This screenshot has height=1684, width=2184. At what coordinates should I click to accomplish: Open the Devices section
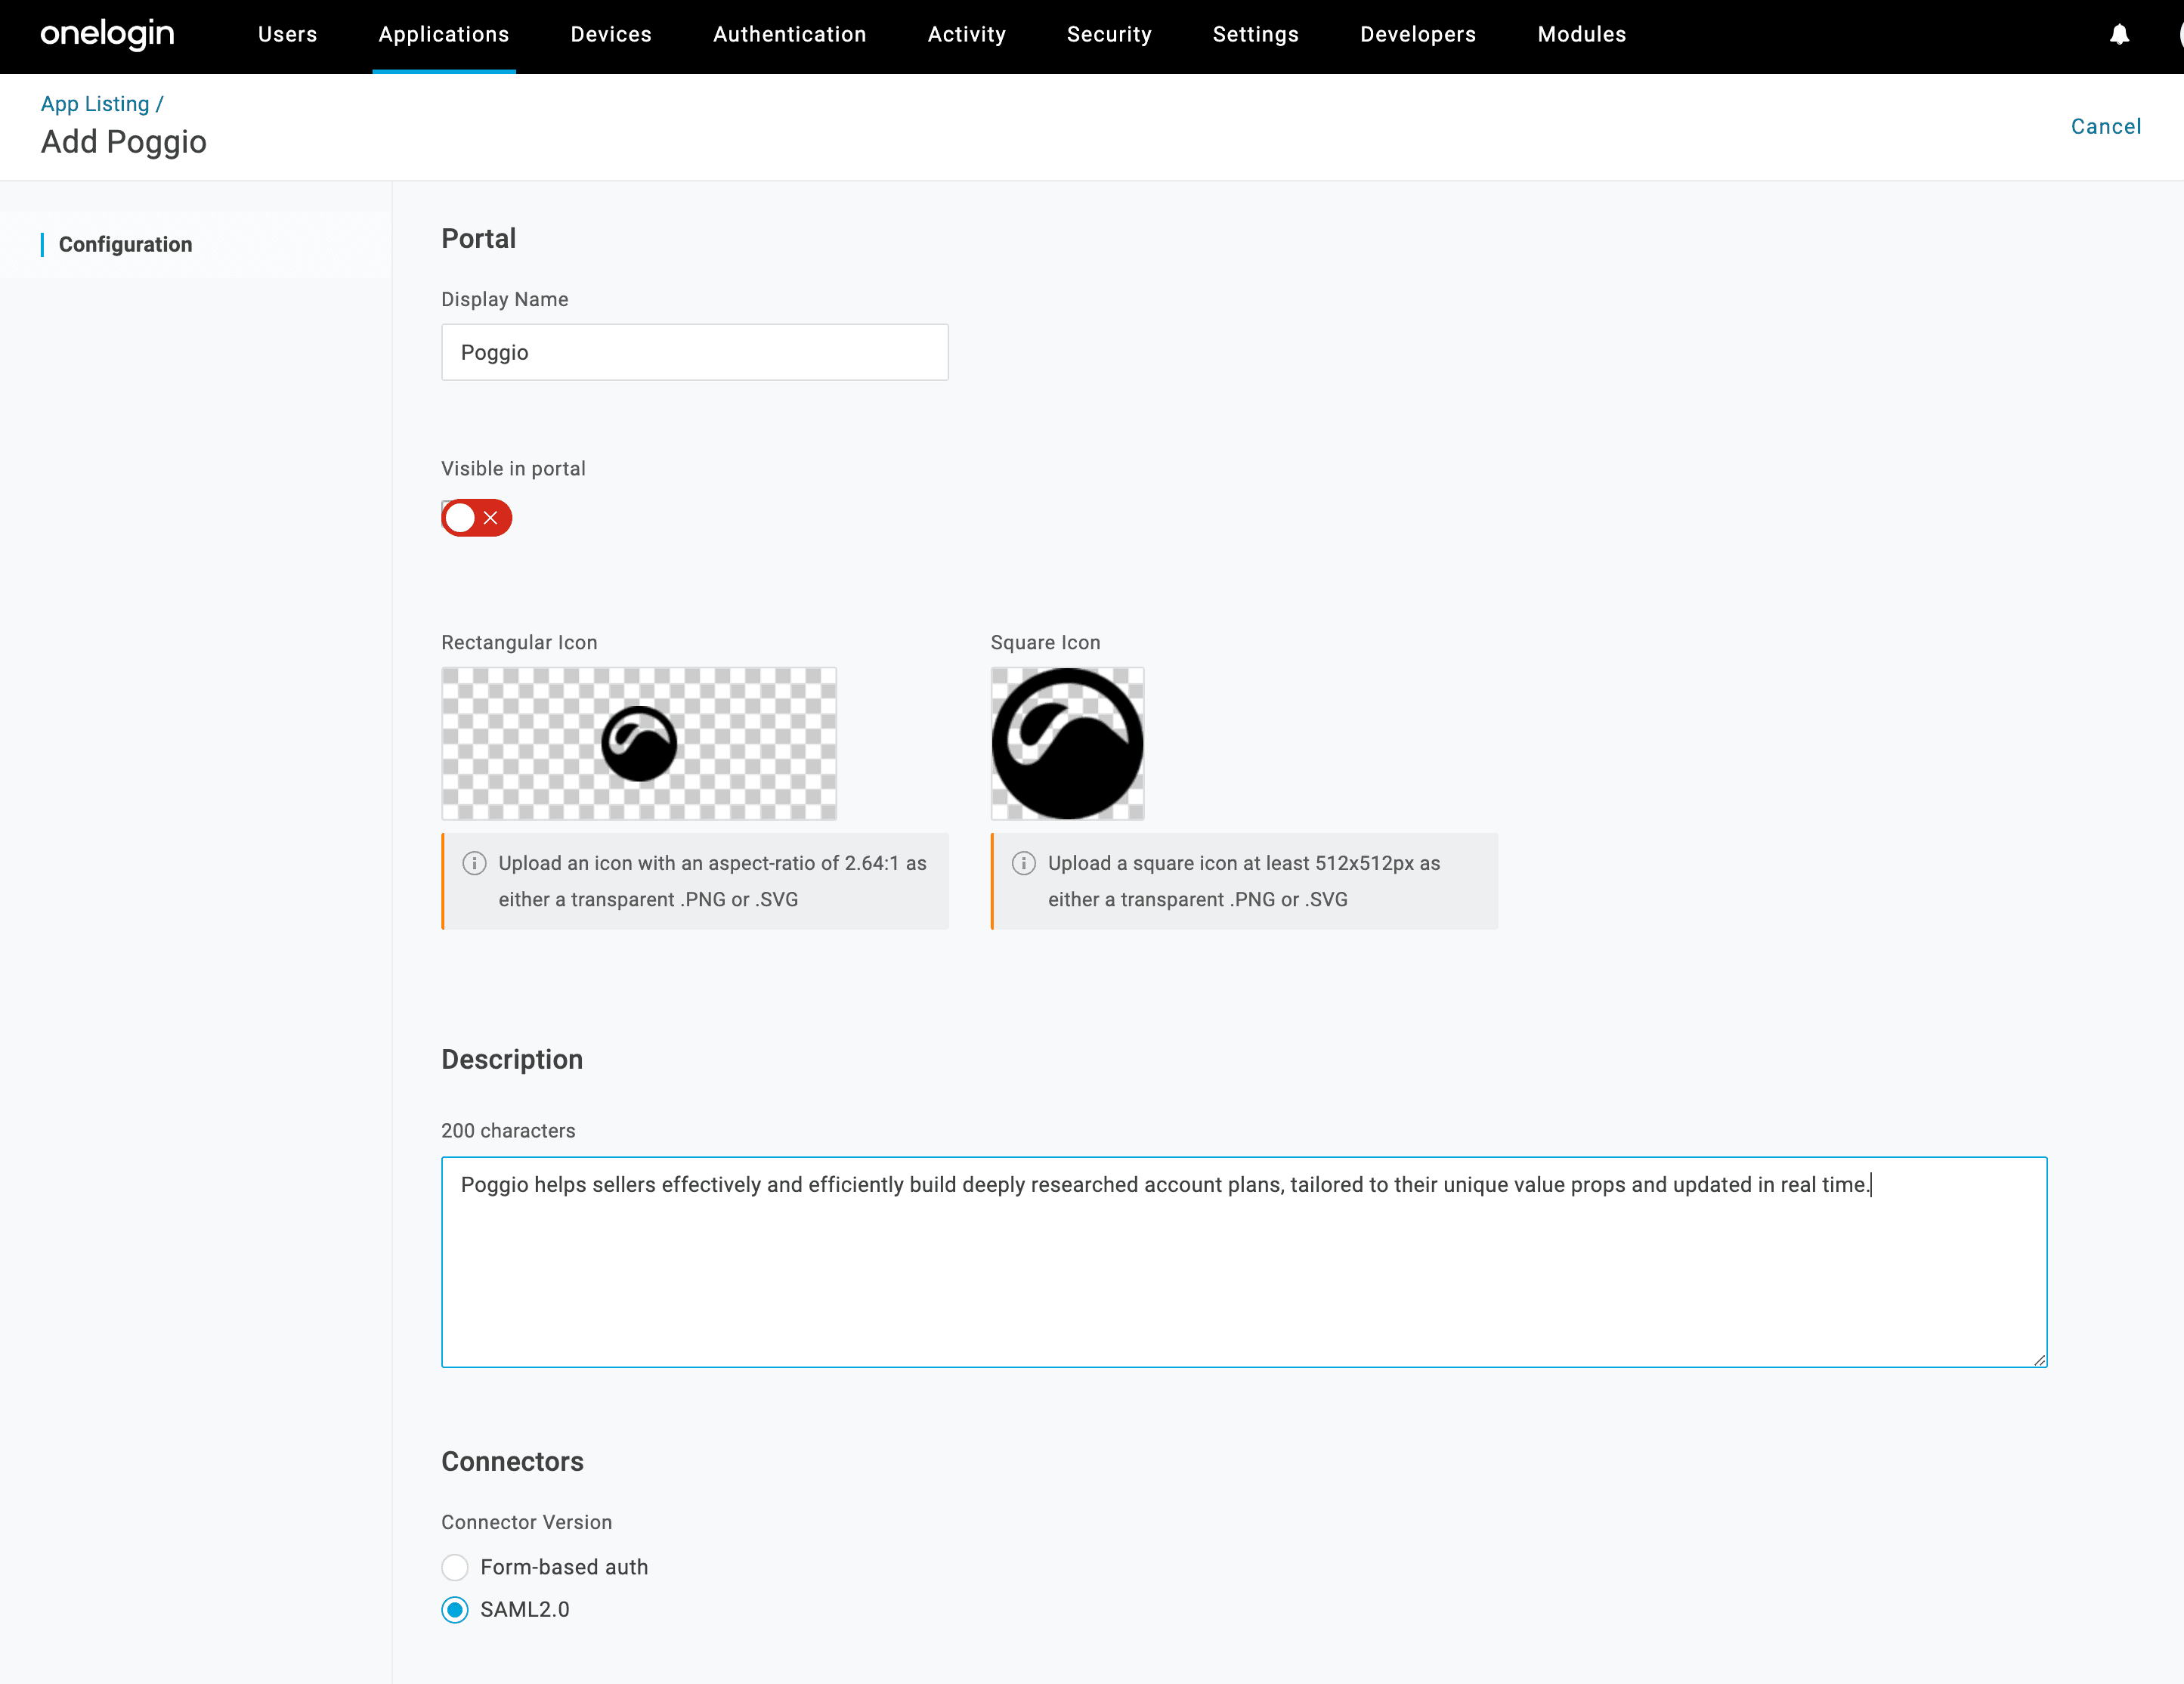pyautogui.click(x=610, y=34)
